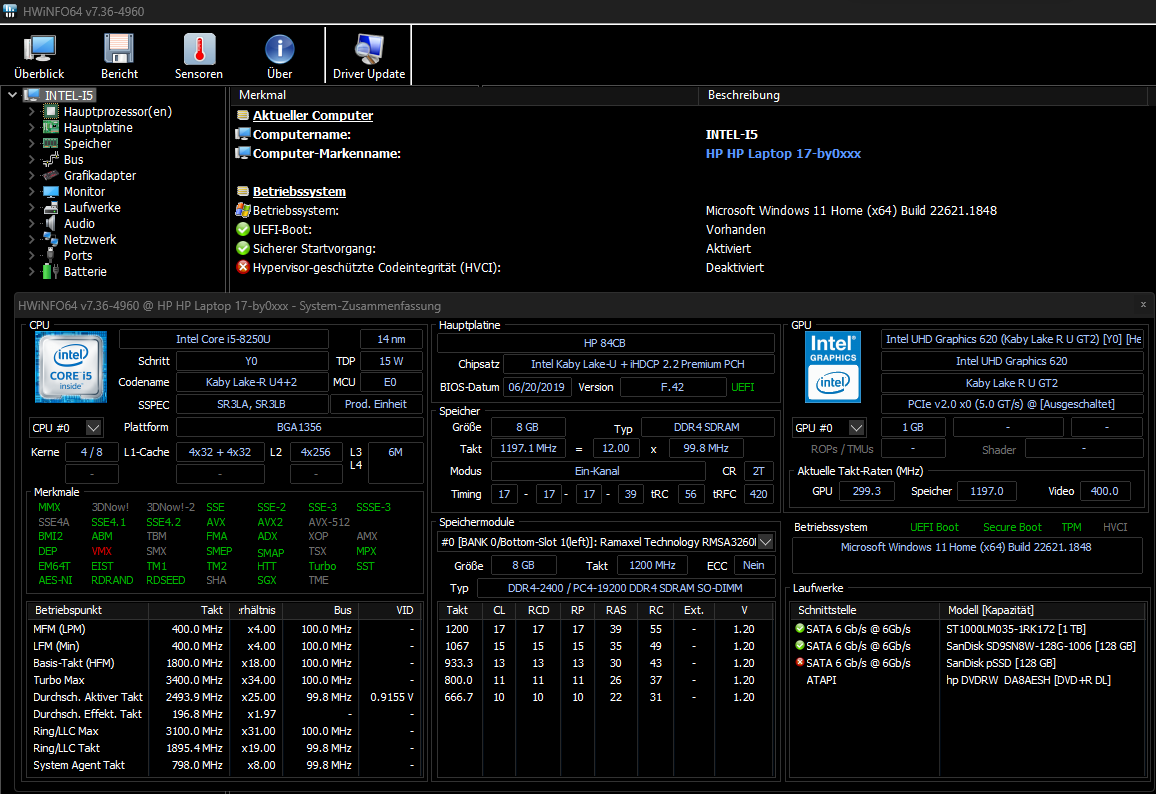
Task: Click the HVCI red cross icon
Action: 243,267
